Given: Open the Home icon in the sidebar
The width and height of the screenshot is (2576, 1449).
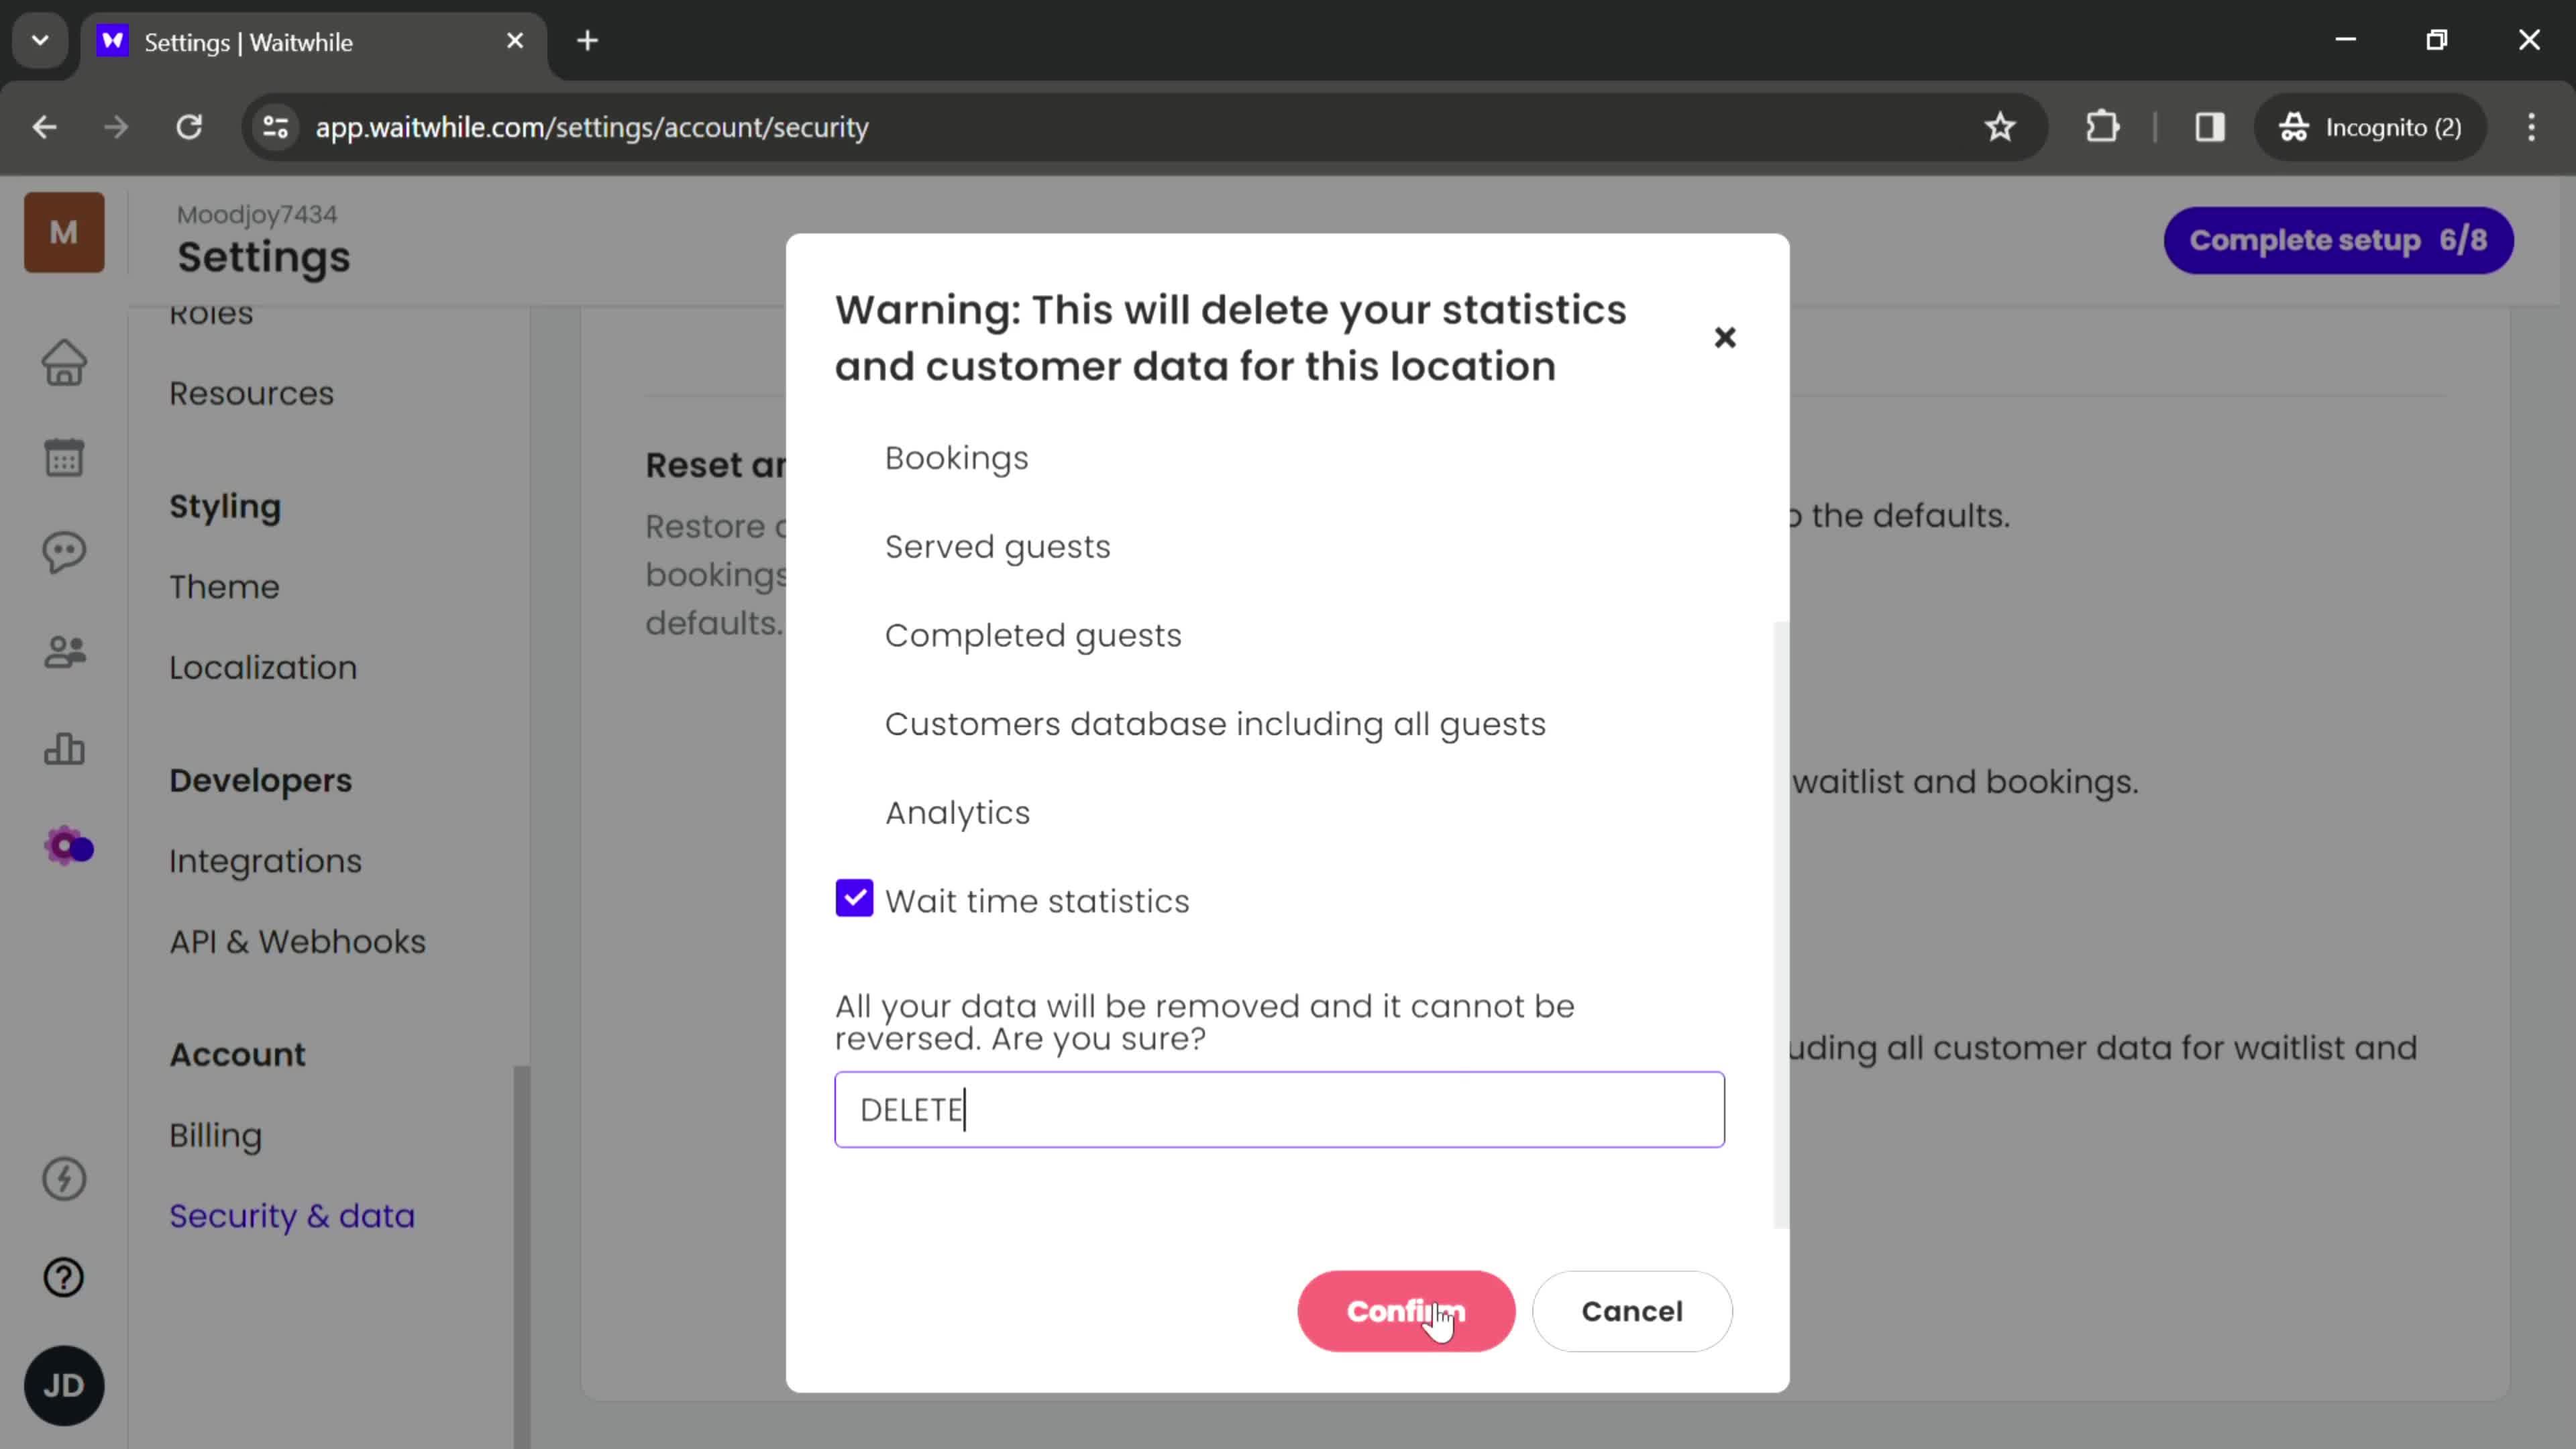Looking at the screenshot, I should [x=64, y=362].
